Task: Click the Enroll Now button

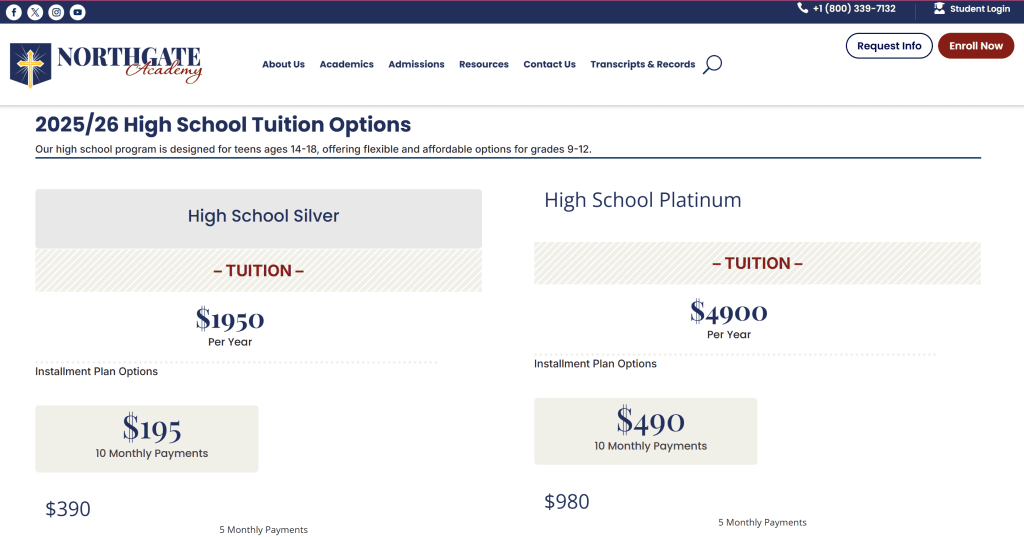Action: pyautogui.click(x=975, y=46)
